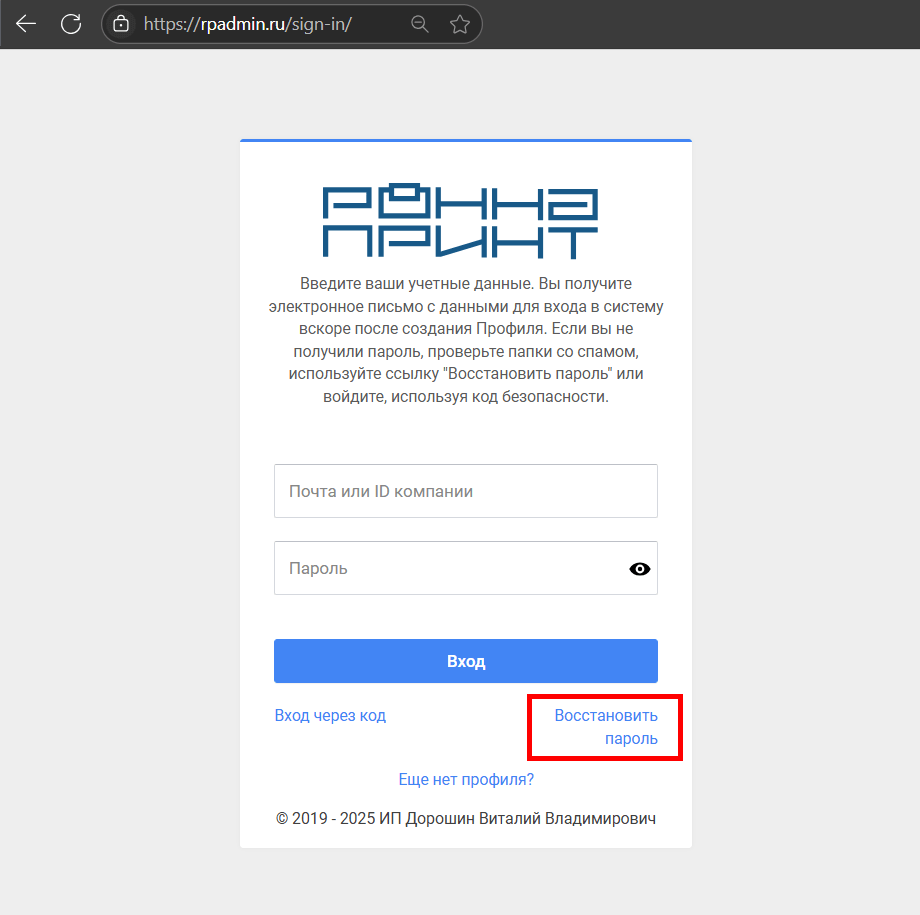The image size is (920, 915).
Task: Open zoom options magnifier in address bar
Action: 420,24
